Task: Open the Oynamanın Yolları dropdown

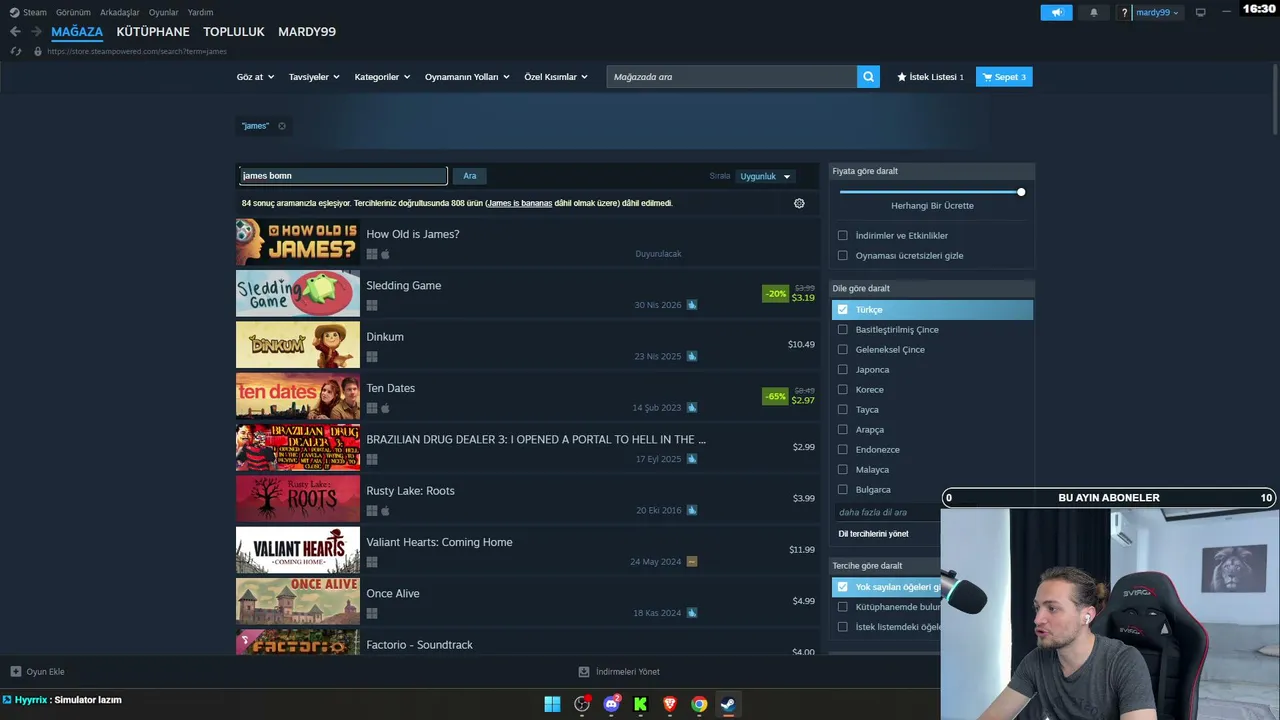Action: pyautogui.click(x=467, y=77)
